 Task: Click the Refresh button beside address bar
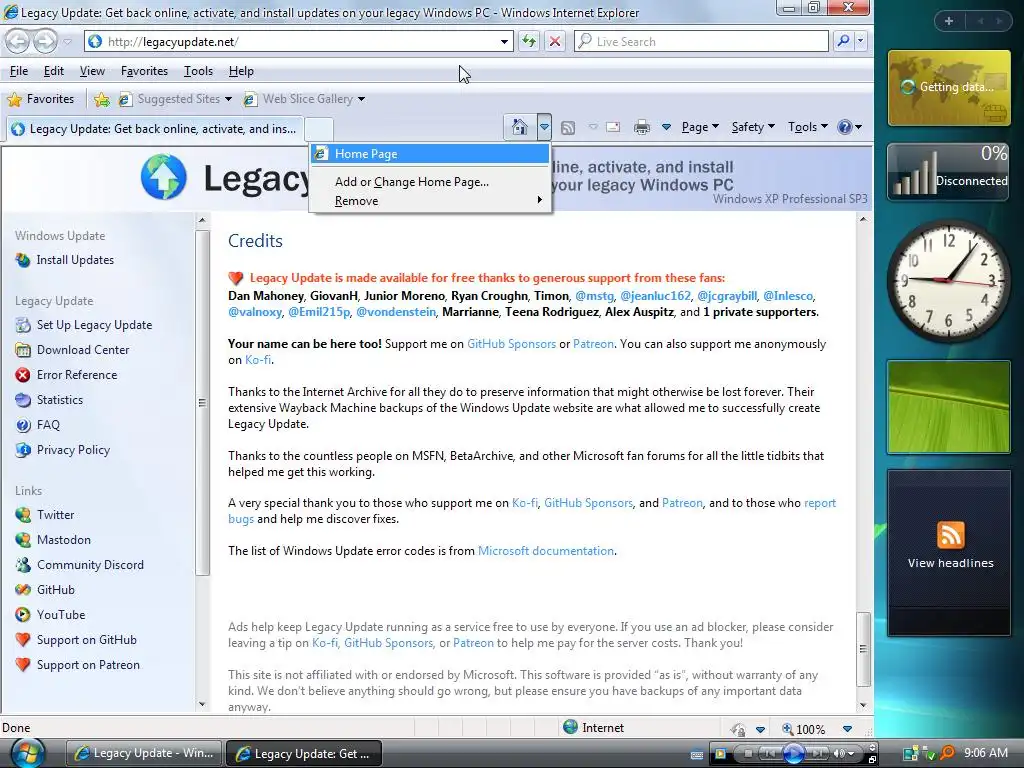click(x=528, y=42)
